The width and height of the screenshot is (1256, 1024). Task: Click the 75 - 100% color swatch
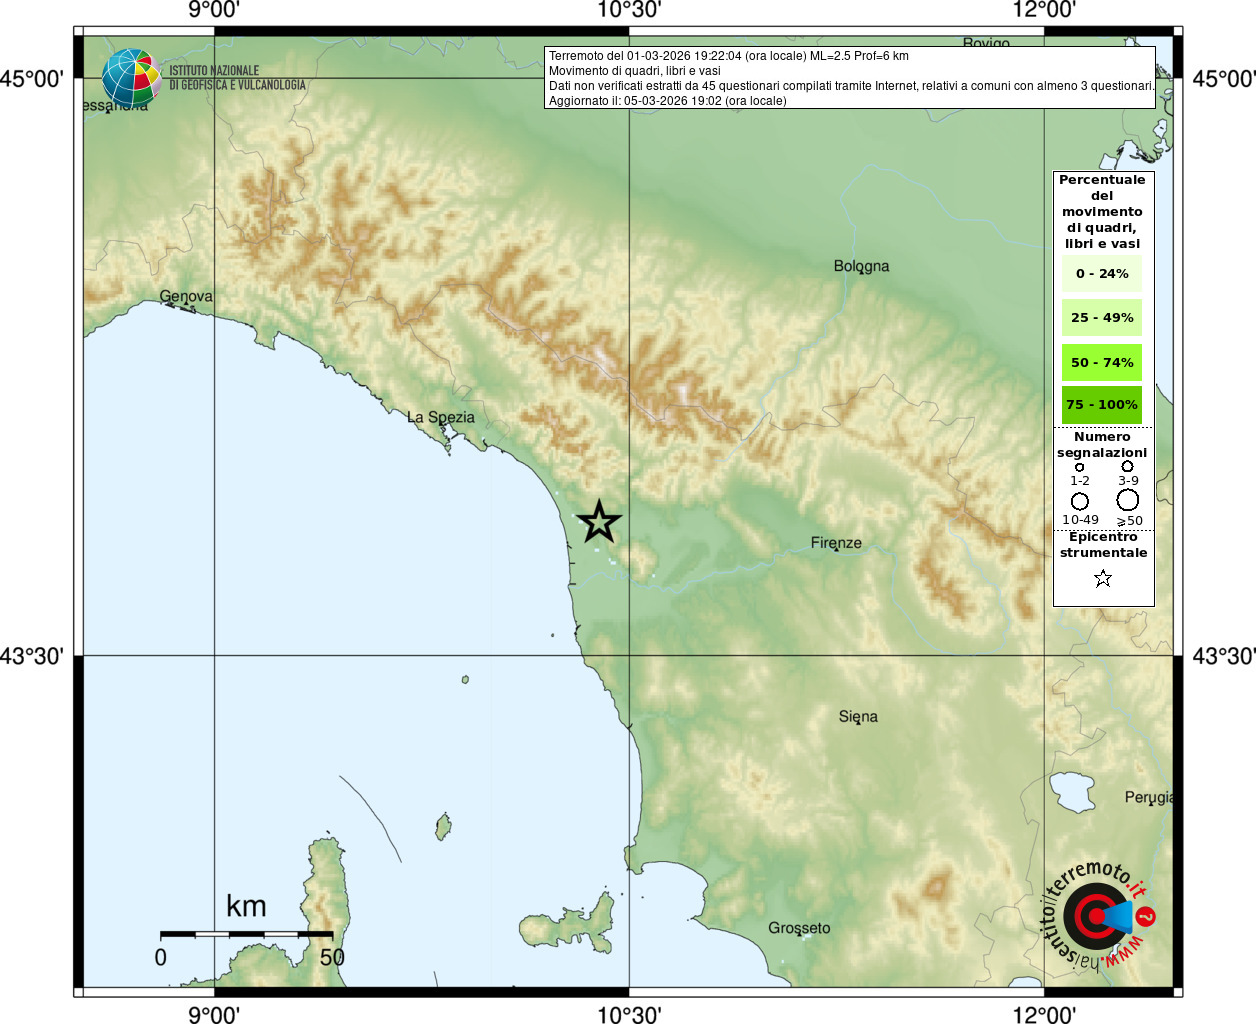(1102, 405)
